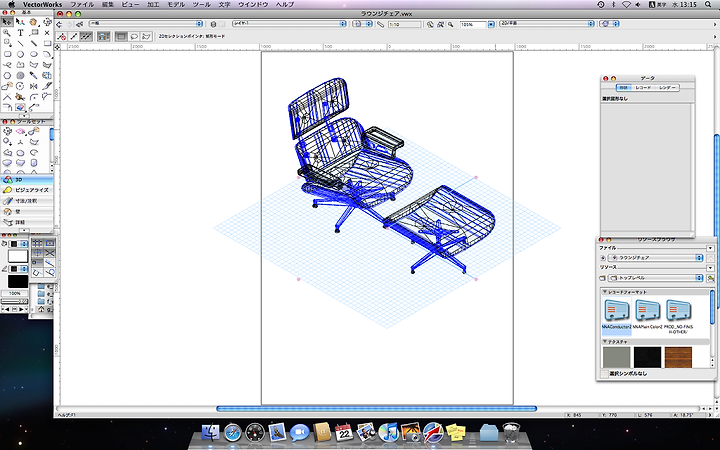Viewport: 720px width, 450px height.
Task: Open the layer dropdown in view bar
Action: tap(289, 24)
